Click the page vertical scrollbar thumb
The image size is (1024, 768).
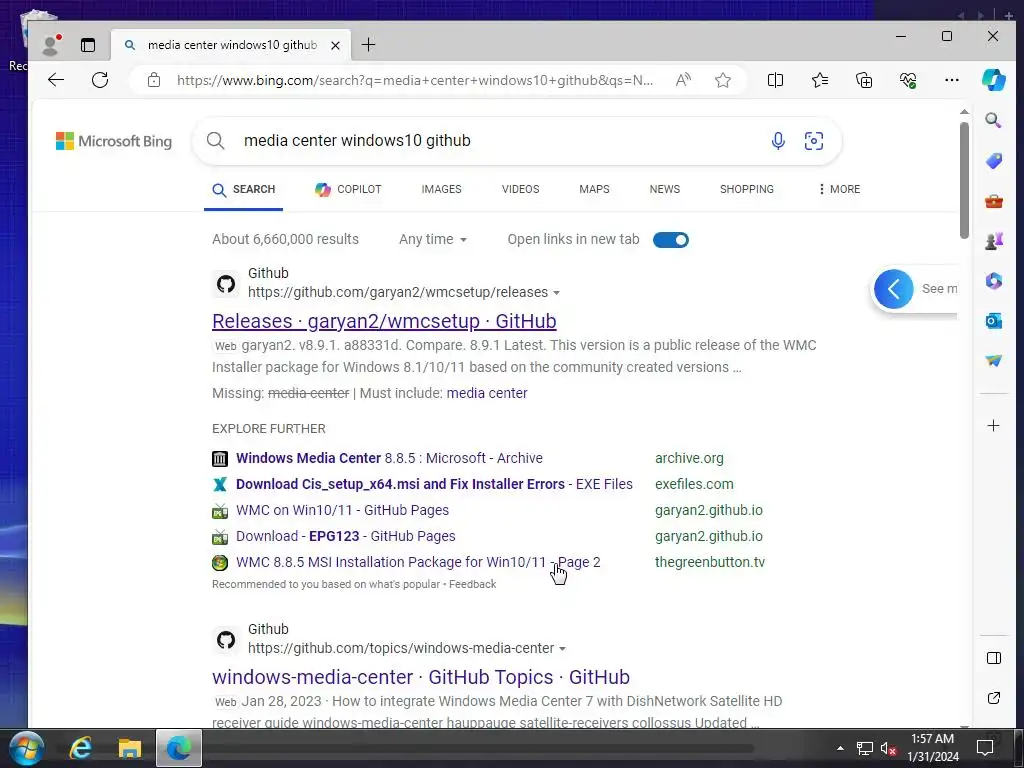pyautogui.click(x=964, y=180)
